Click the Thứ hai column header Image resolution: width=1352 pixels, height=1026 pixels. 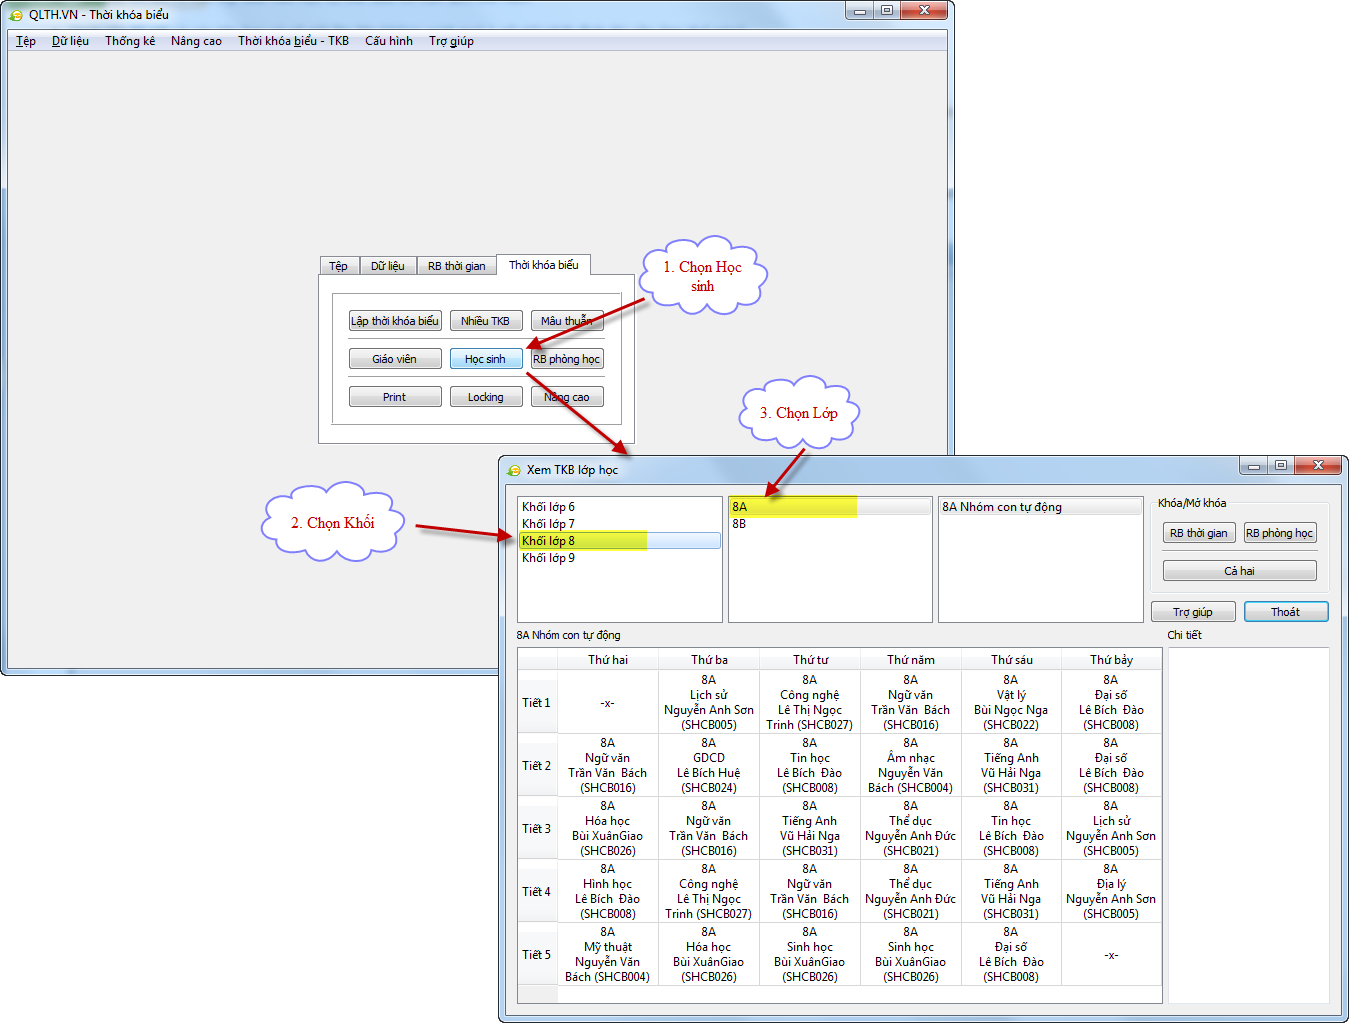[x=608, y=660]
